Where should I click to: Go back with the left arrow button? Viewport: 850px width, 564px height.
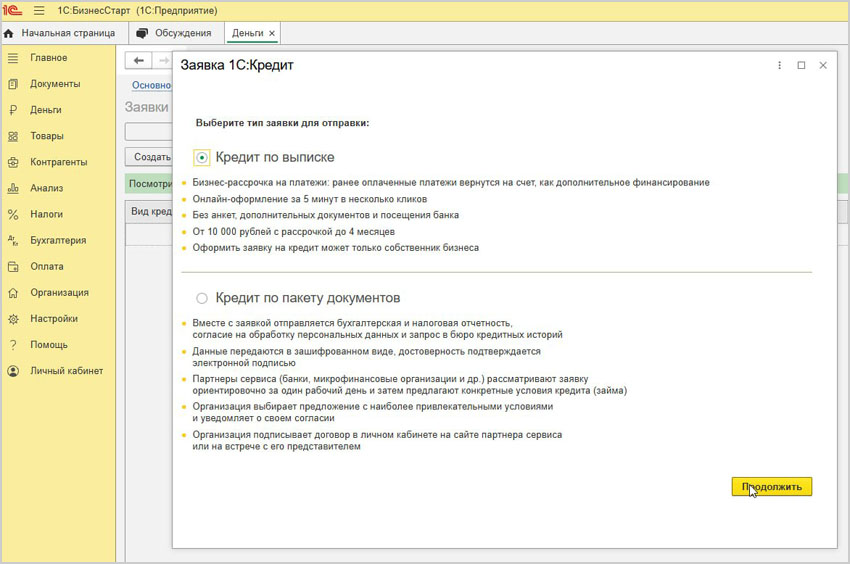point(139,61)
